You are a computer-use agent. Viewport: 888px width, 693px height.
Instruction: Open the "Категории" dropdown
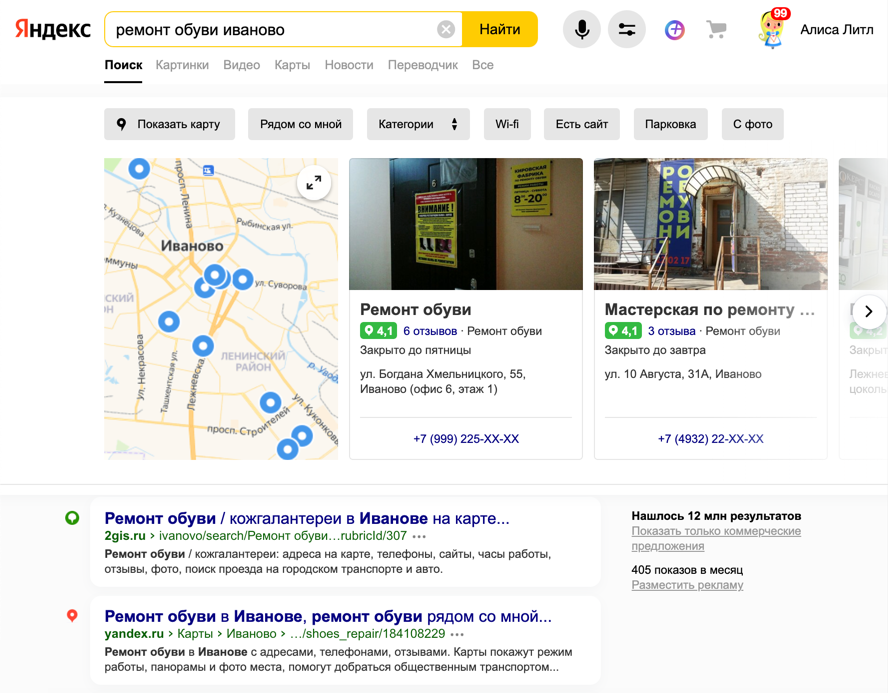click(x=417, y=124)
